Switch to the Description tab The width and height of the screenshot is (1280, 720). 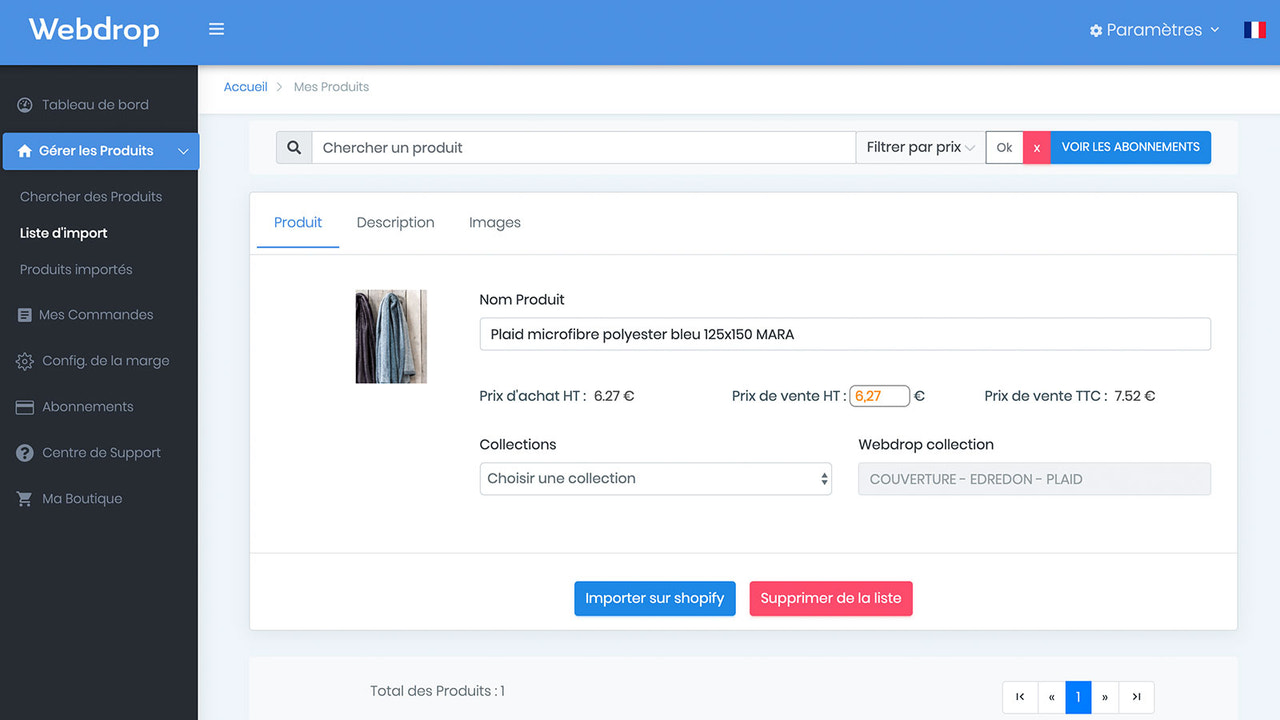(x=395, y=222)
